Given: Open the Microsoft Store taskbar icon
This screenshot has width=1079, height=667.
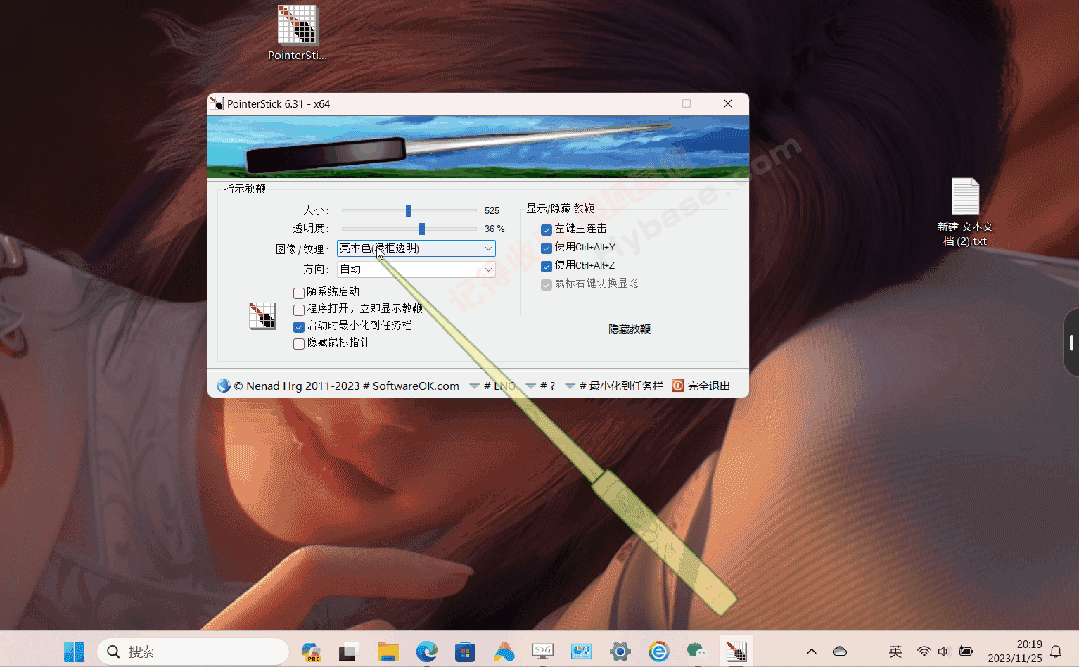Looking at the screenshot, I should pos(465,651).
